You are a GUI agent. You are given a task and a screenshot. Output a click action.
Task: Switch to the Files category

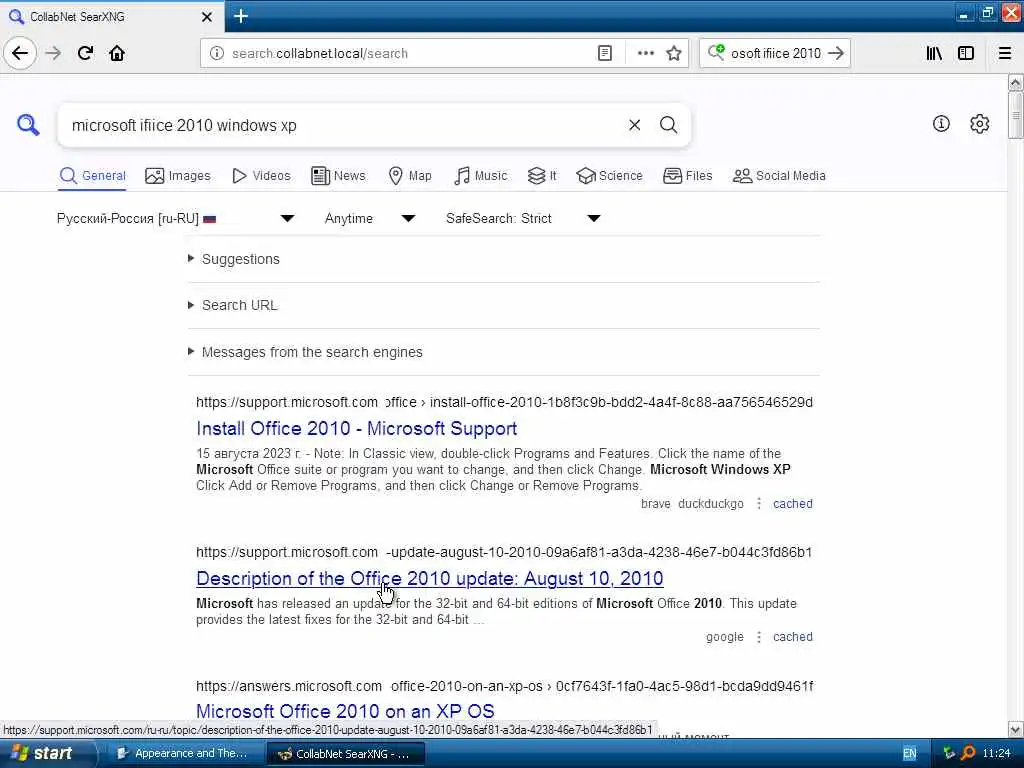688,176
